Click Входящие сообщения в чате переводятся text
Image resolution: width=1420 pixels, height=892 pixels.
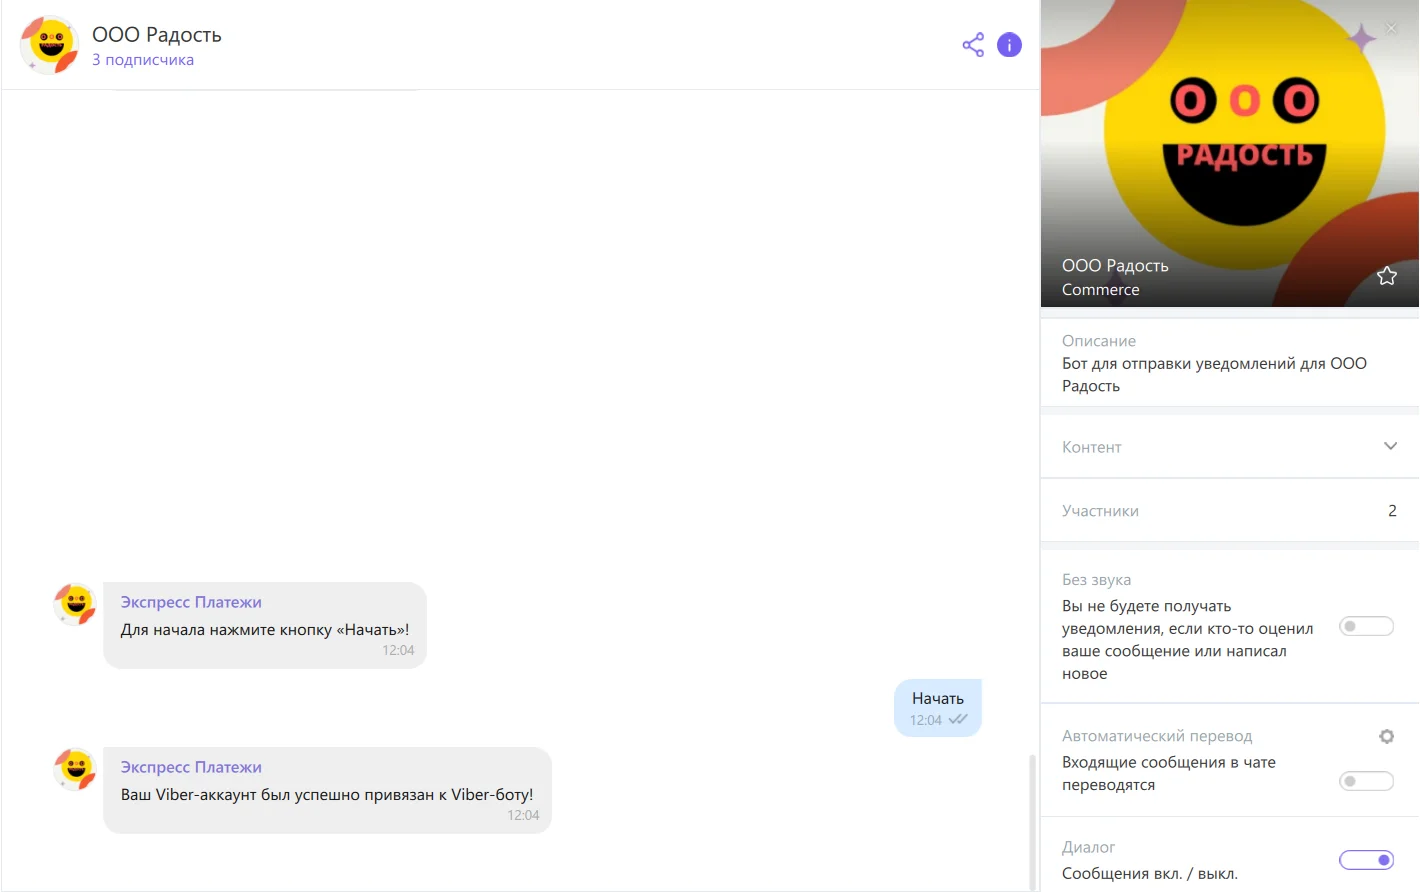(1169, 773)
